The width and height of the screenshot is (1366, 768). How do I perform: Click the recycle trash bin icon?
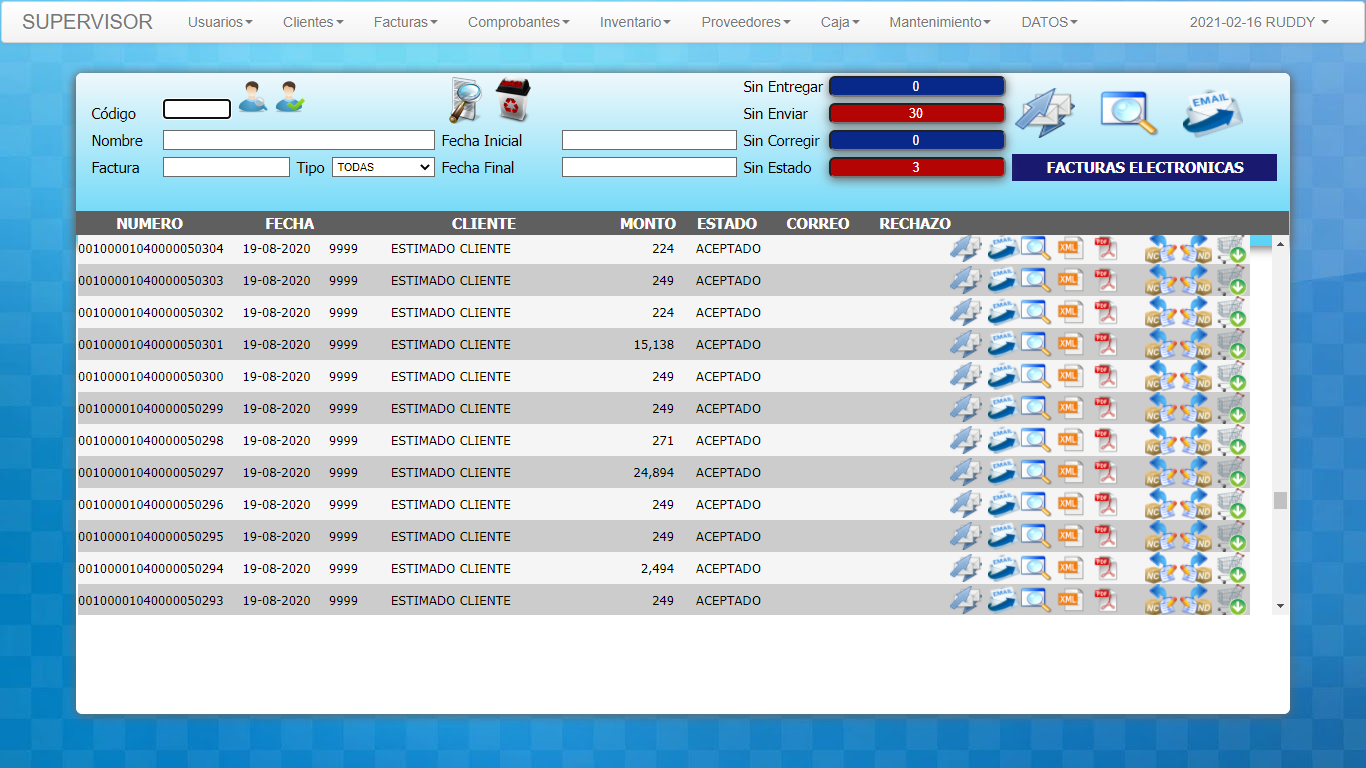click(512, 100)
